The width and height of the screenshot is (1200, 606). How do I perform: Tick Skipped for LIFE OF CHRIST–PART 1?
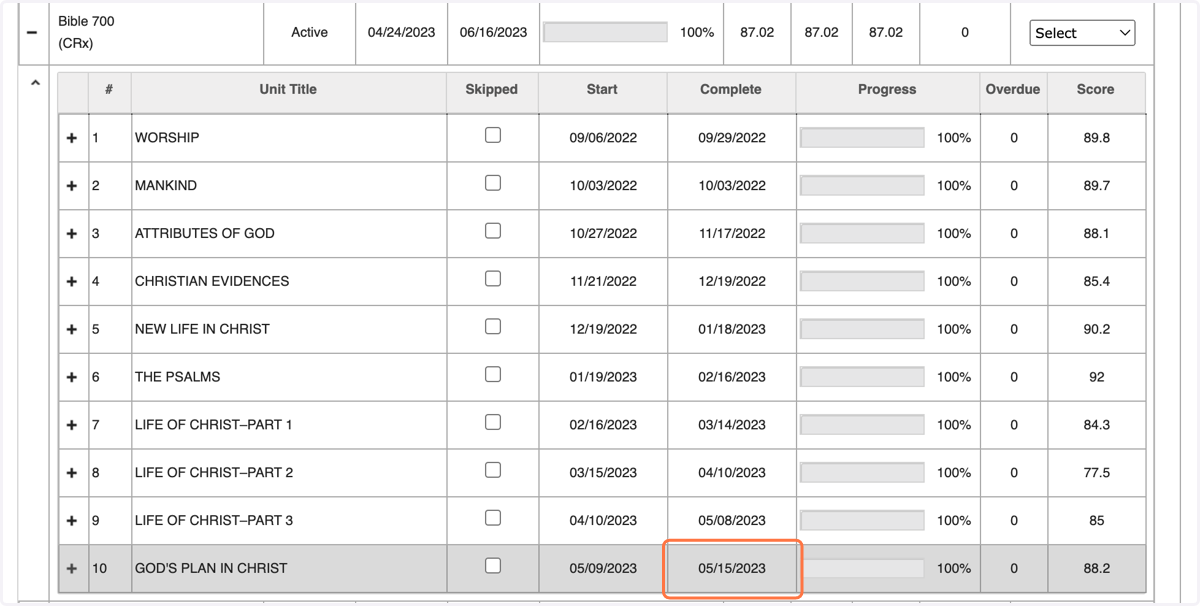pyautogui.click(x=493, y=423)
